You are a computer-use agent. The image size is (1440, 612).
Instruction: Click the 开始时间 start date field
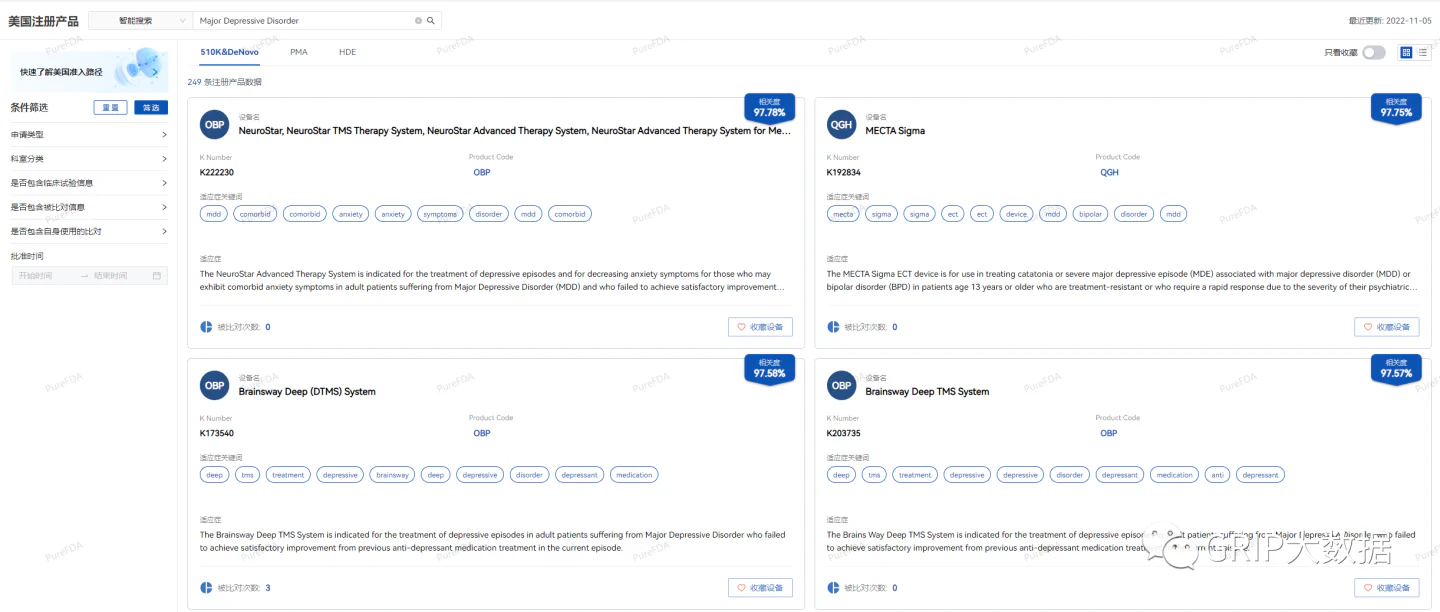coord(44,275)
